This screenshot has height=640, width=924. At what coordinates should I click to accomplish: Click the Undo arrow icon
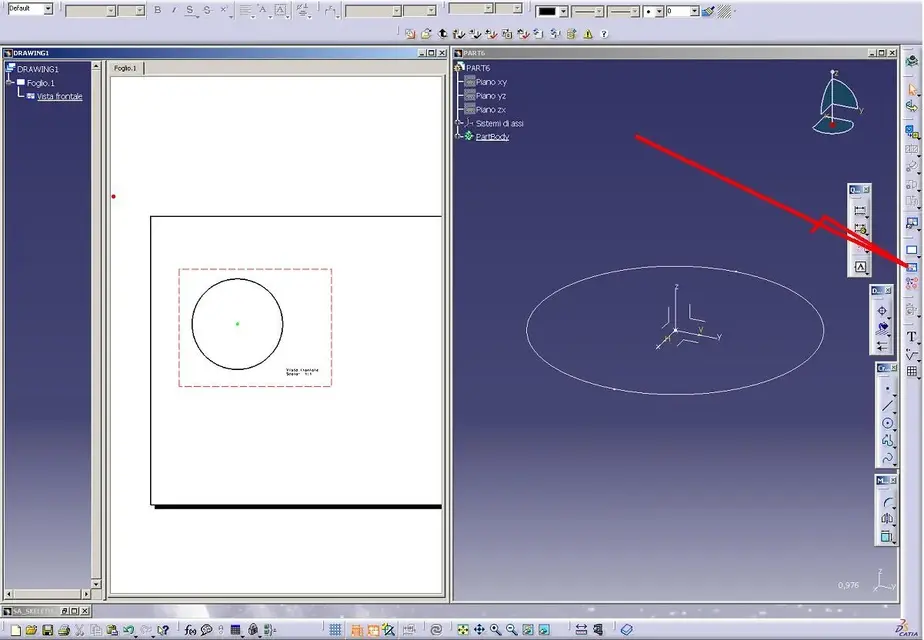point(129,630)
